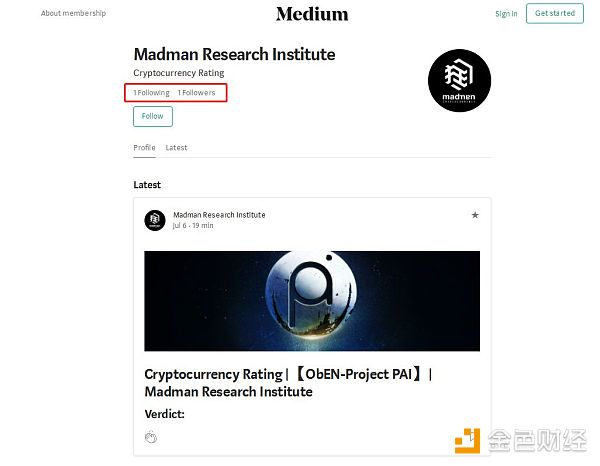Open the Cryptocurrency Rating ObEN-Project PAI article title
This screenshot has width=600, height=466.
tap(288, 383)
